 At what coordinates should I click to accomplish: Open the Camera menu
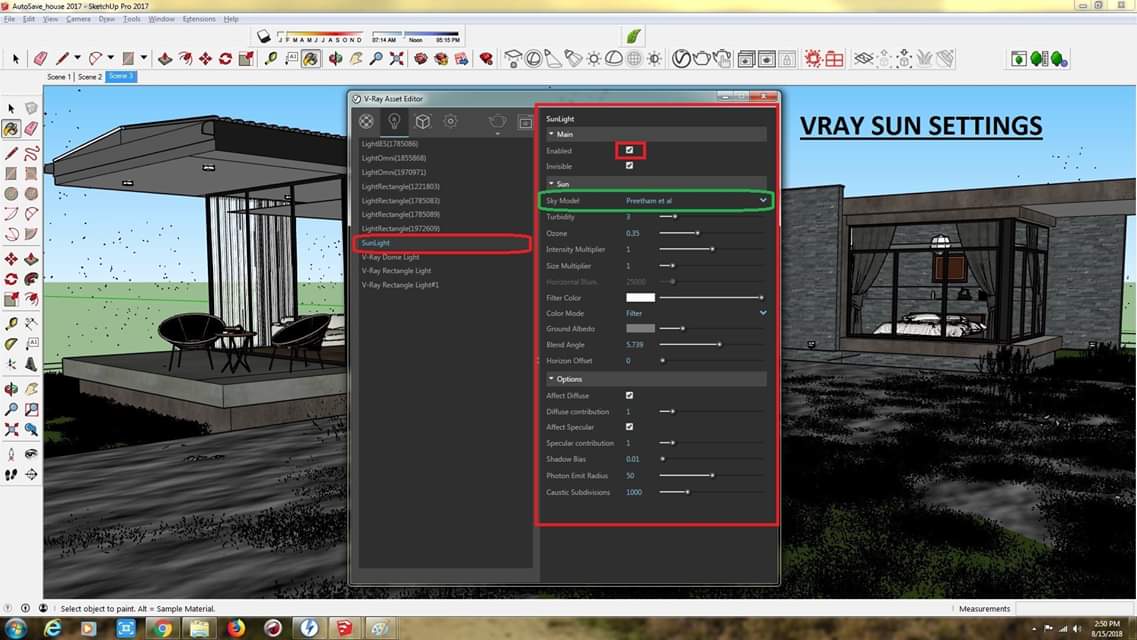[78, 19]
